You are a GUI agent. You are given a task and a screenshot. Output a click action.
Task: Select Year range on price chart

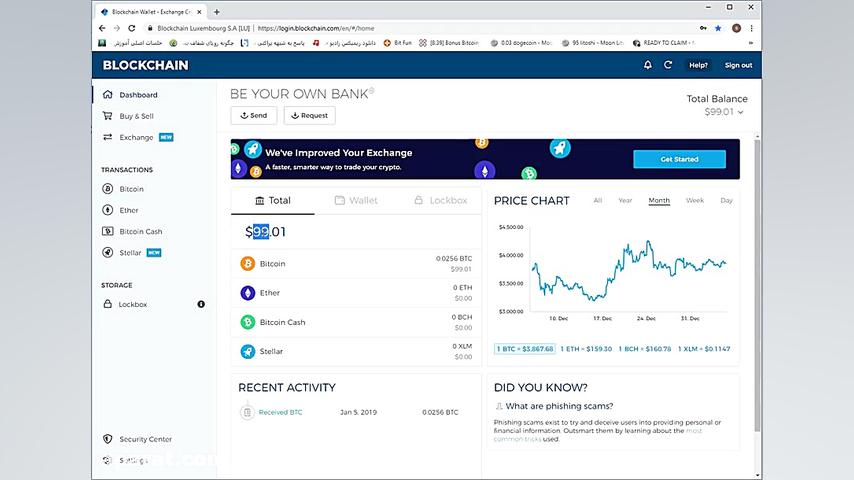[x=625, y=200]
